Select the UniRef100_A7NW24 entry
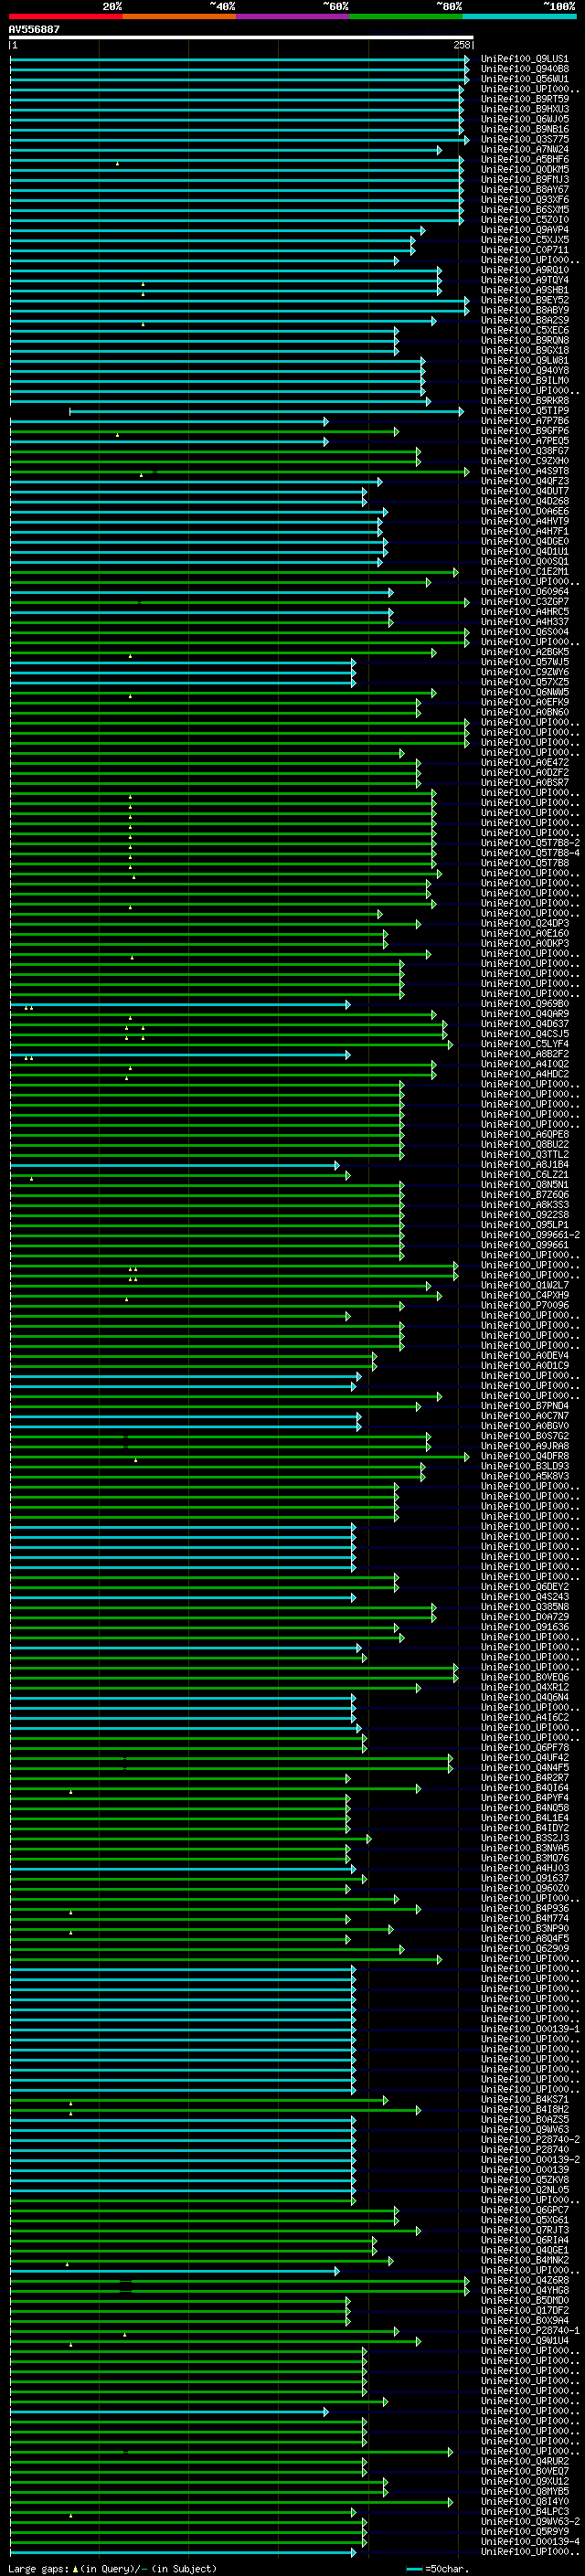This screenshot has width=585, height=2576. pyautogui.click(x=525, y=149)
